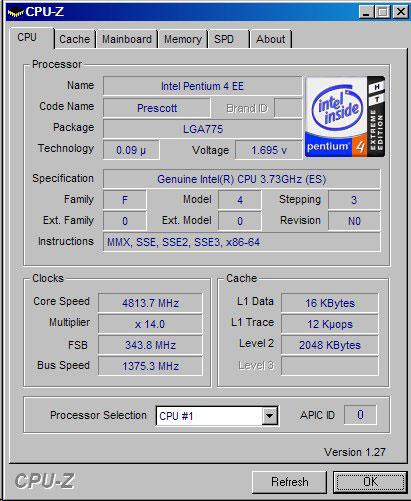Click the APIC ID value box
This screenshot has height=501, width=411.
point(360,415)
